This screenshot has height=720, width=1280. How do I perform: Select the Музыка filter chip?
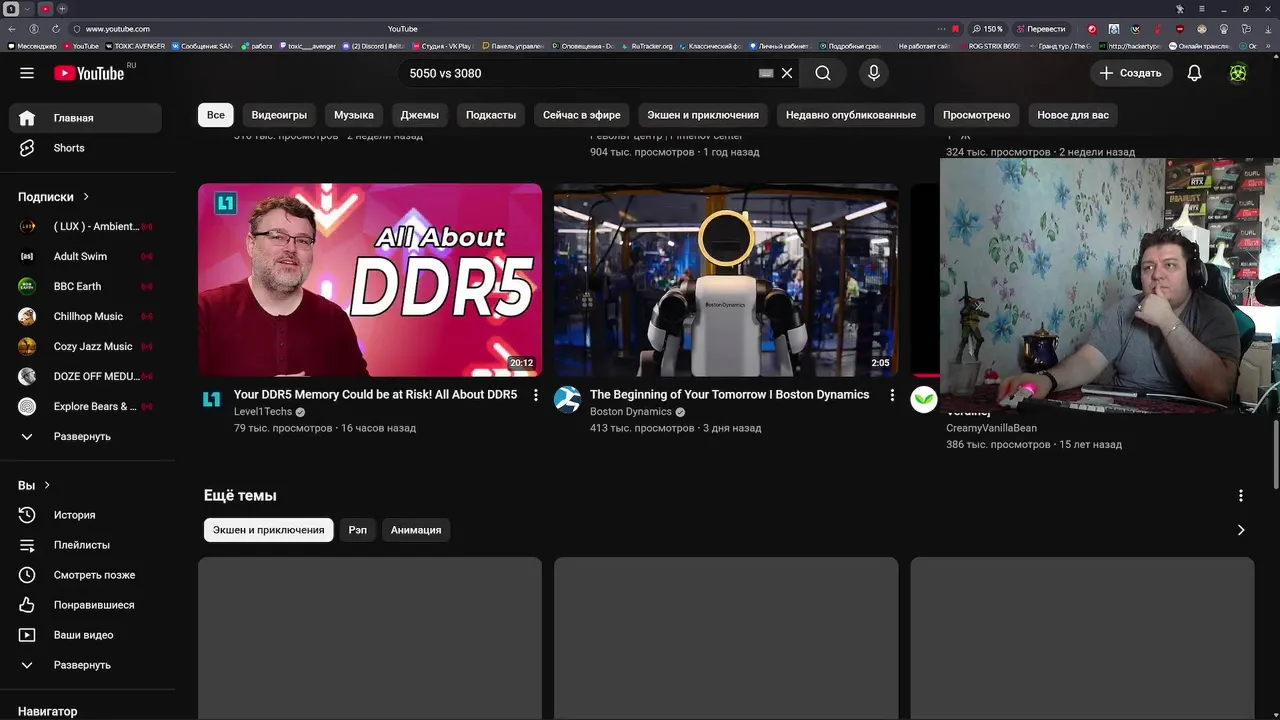click(354, 115)
